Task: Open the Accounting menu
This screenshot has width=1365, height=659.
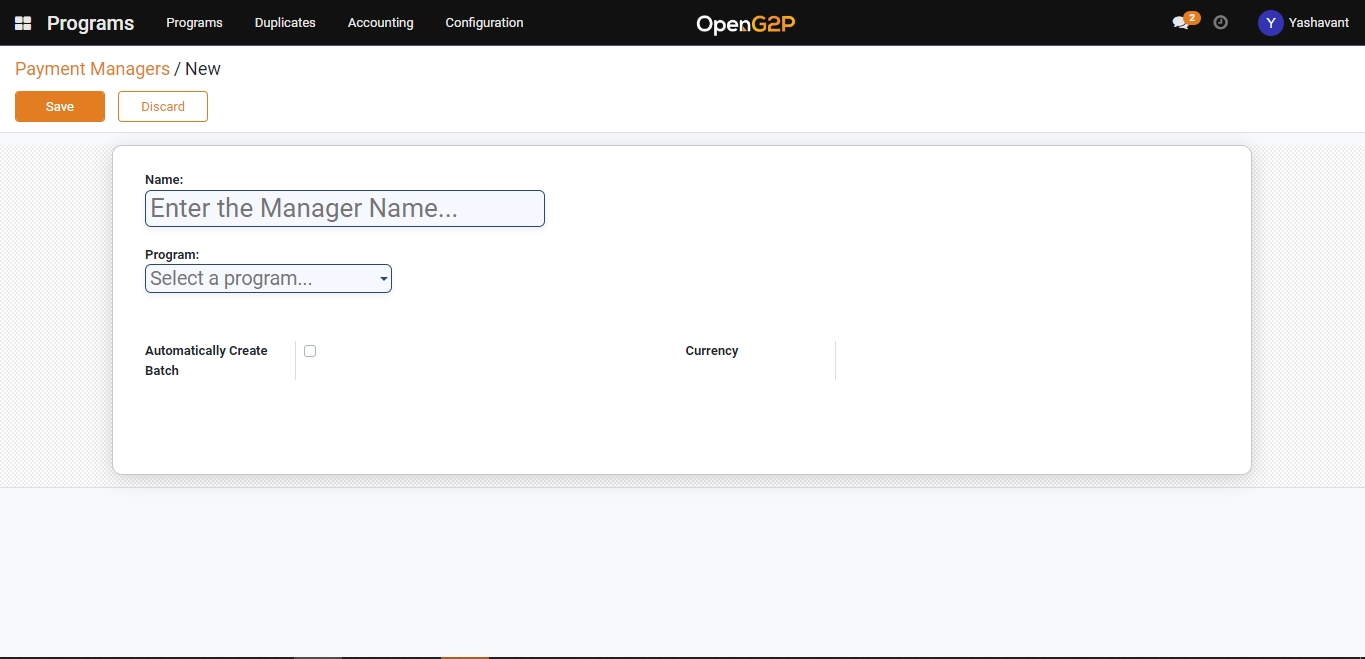Action: pos(380,23)
